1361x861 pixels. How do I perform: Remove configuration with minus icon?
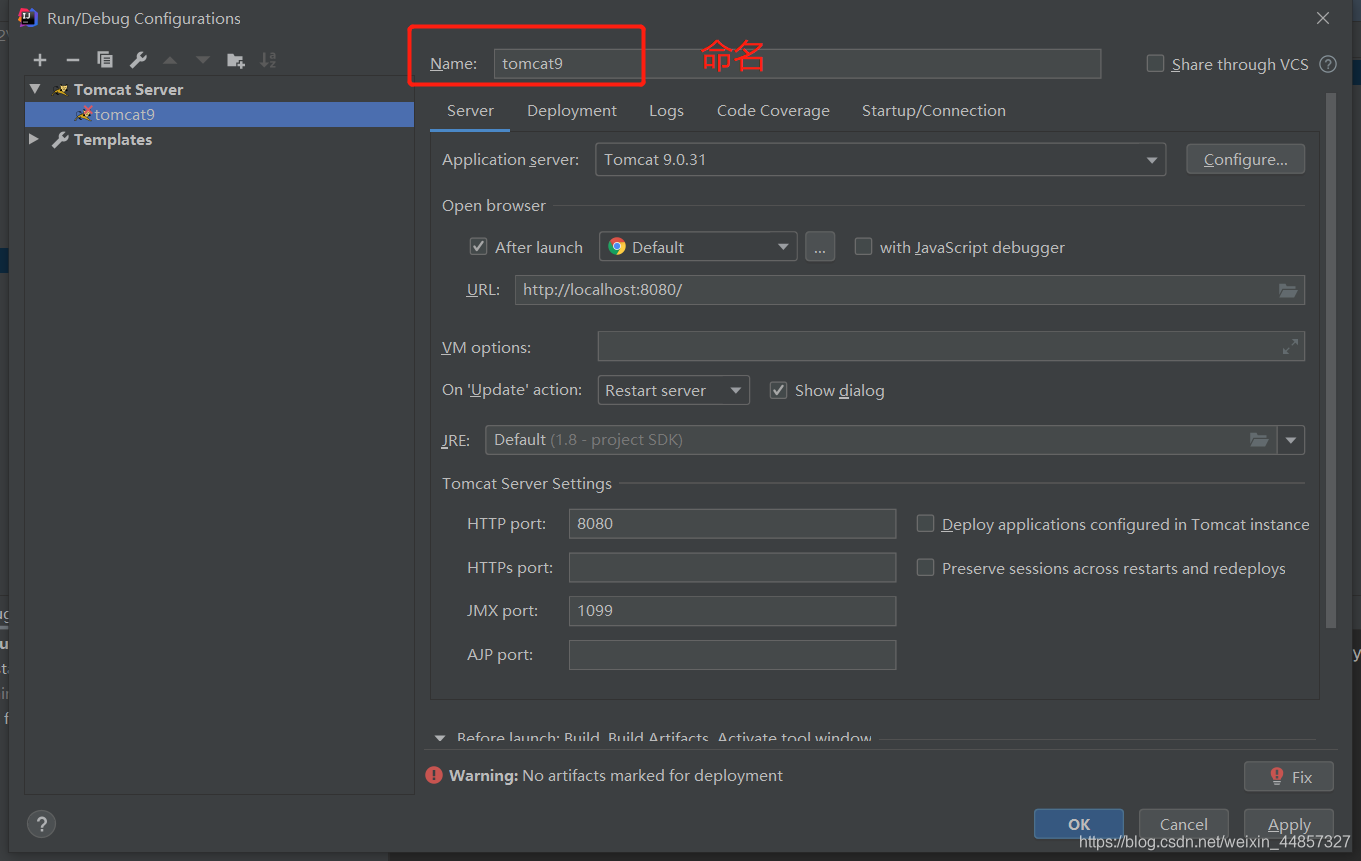pos(72,61)
